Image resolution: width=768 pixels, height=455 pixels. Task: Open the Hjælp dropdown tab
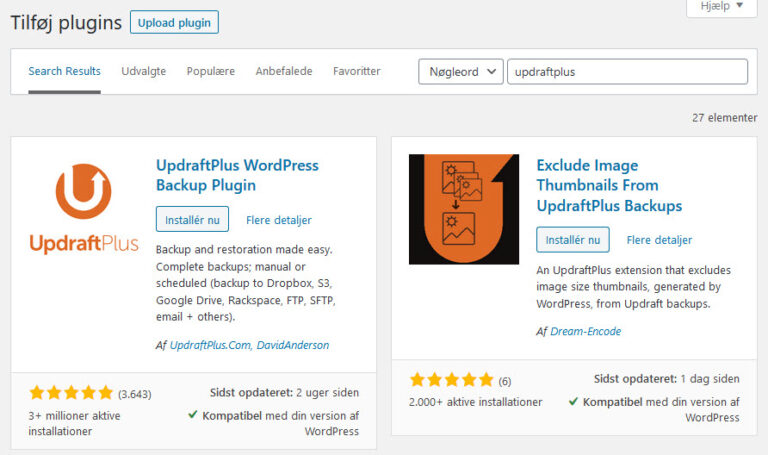click(721, 7)
